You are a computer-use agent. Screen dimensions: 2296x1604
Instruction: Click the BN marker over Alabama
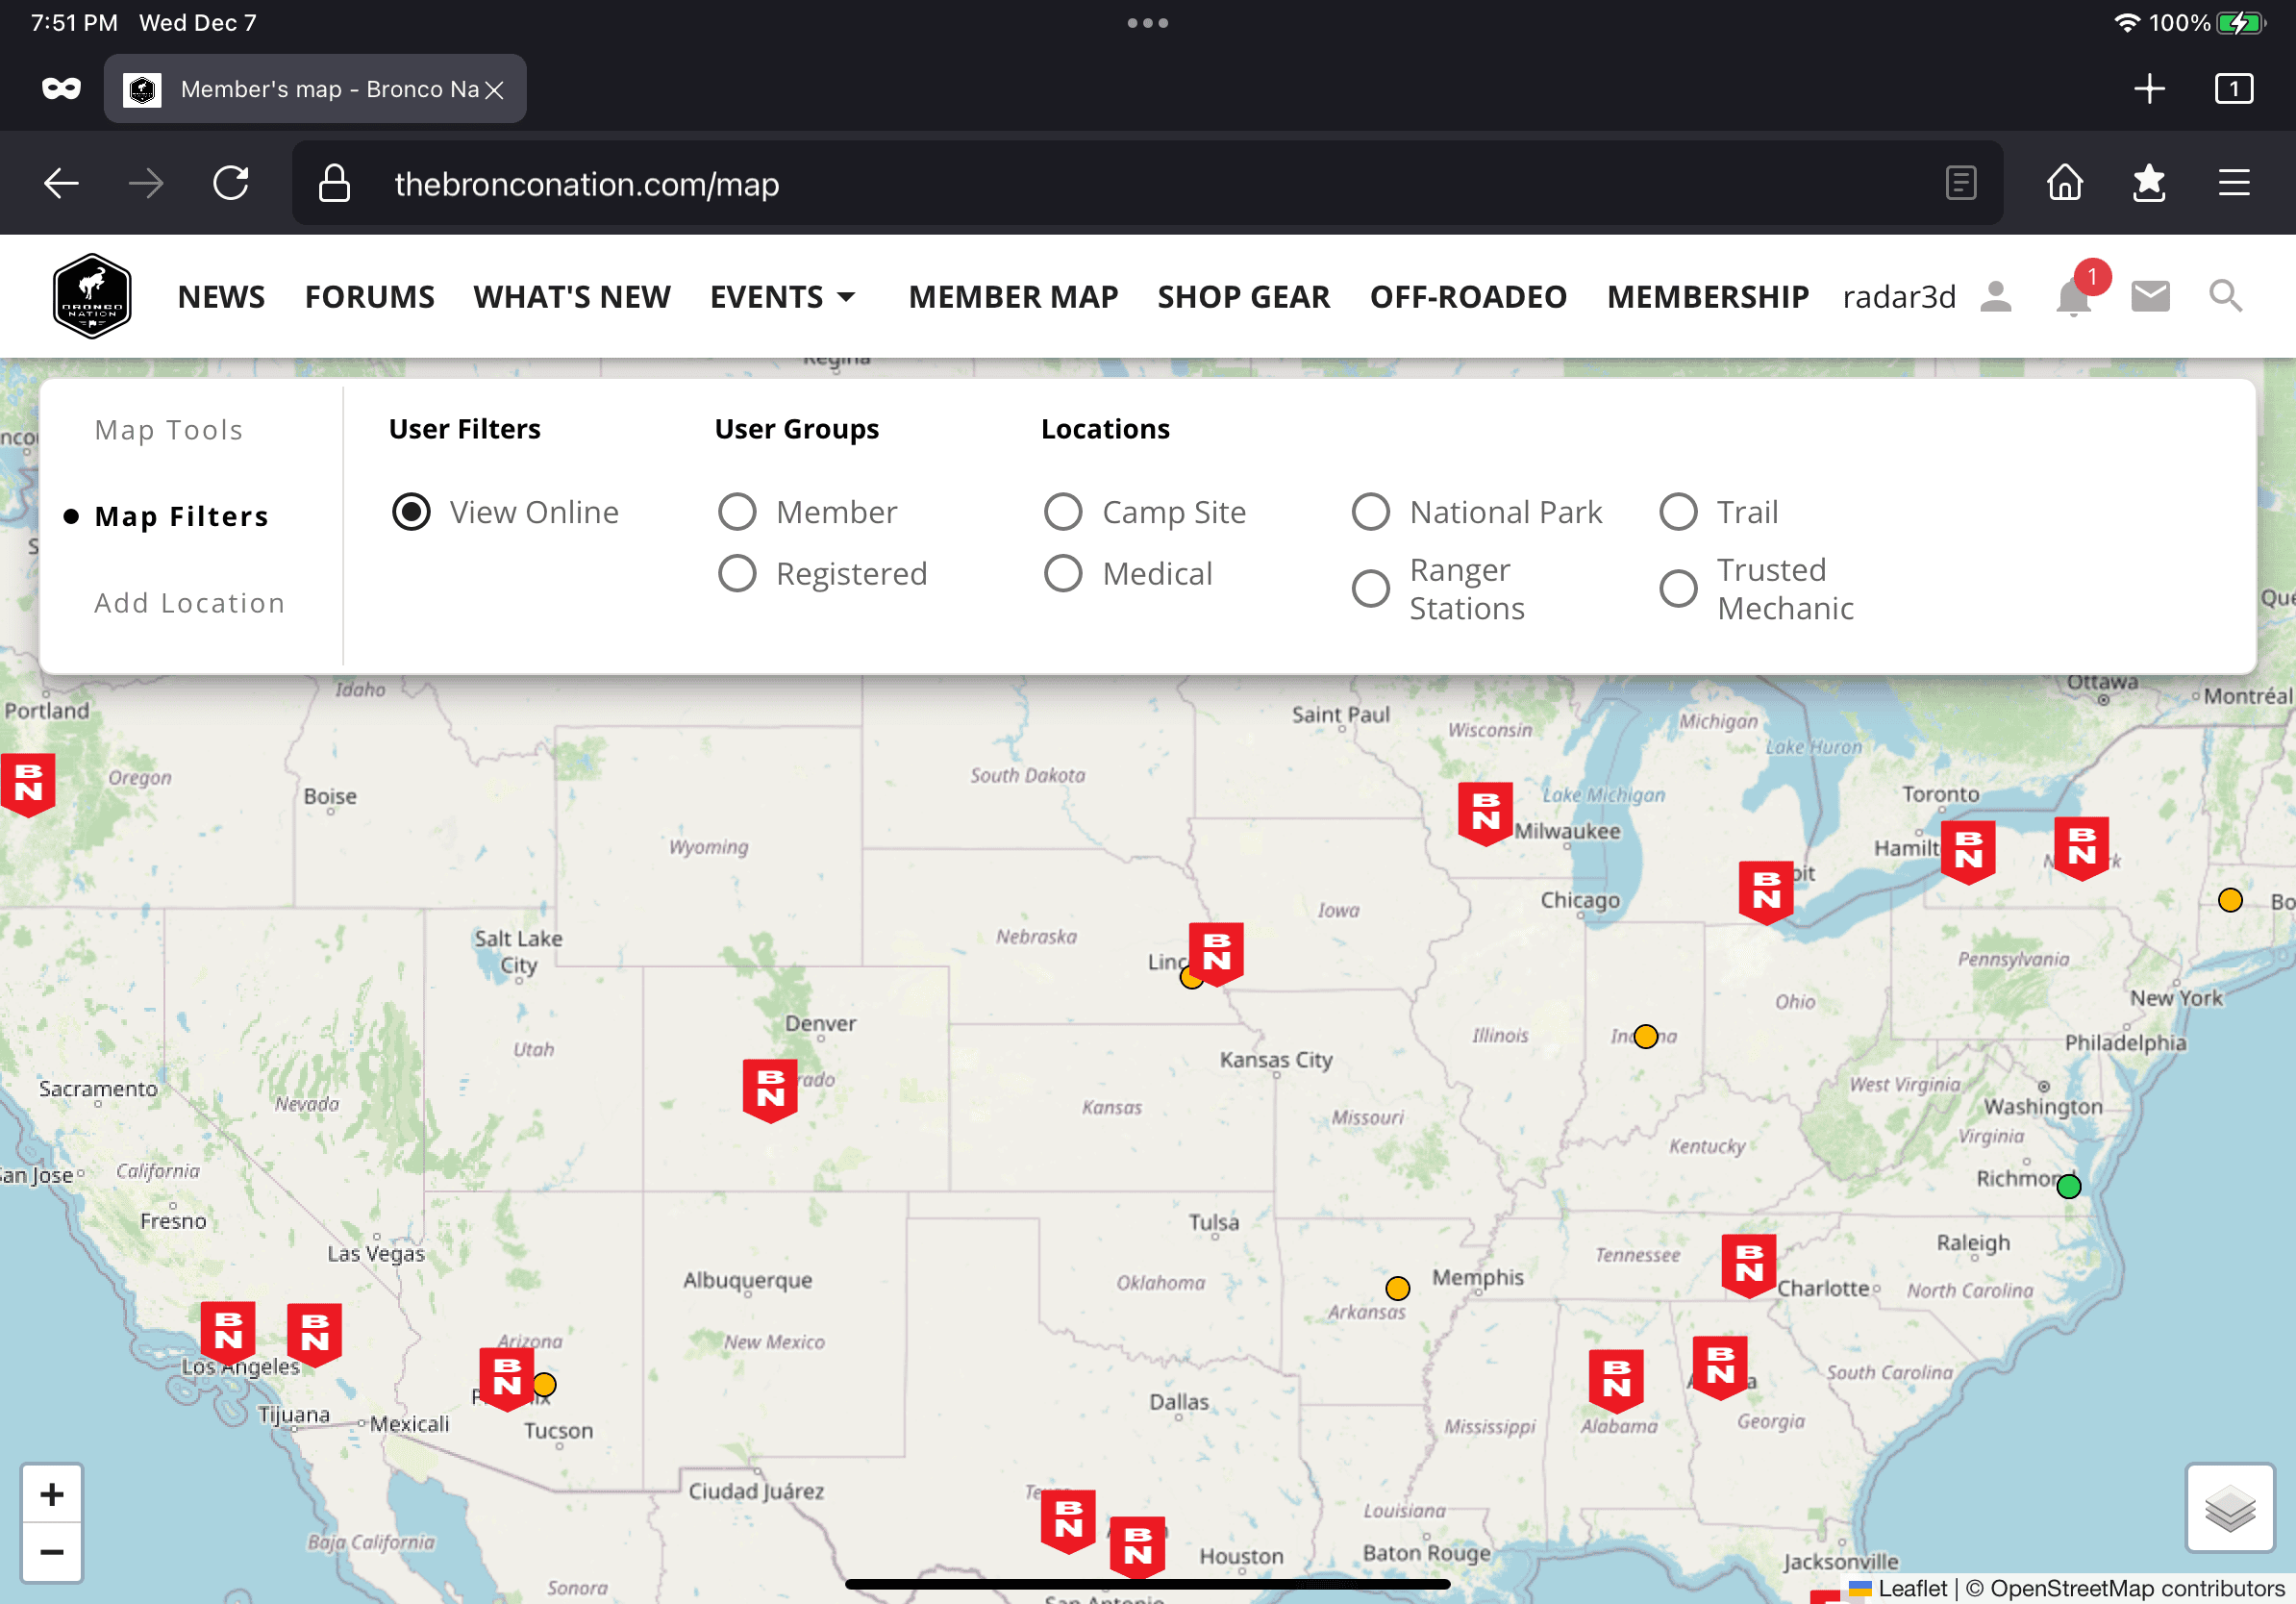pos(1616,1380)
